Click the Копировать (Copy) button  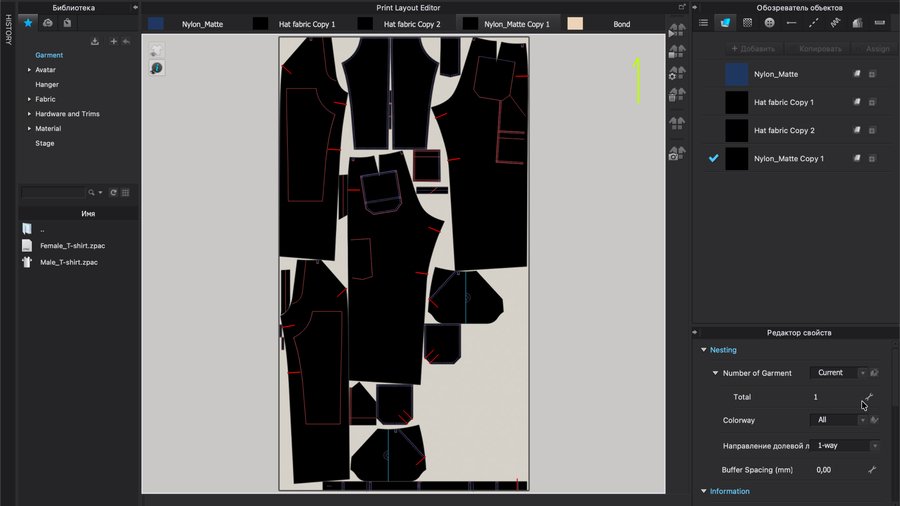click(x=819, y=48)
